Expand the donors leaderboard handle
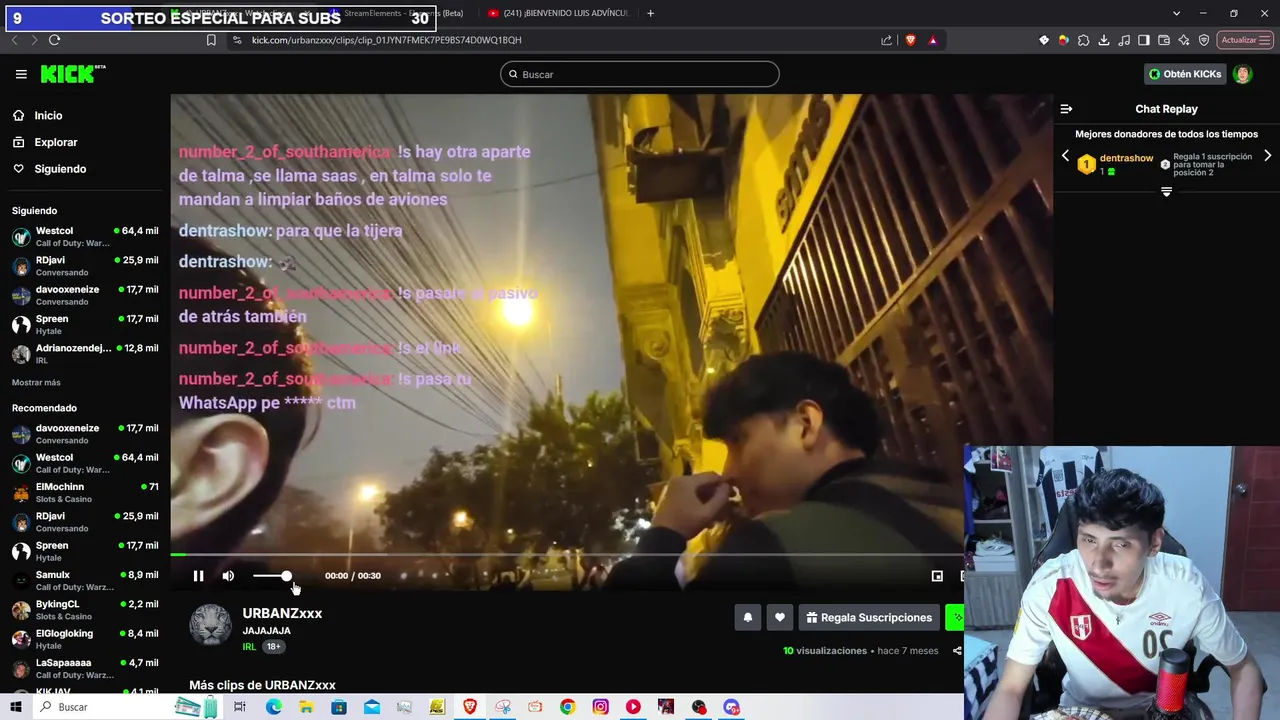1280x720 pixels. [x=1166, y=191]
